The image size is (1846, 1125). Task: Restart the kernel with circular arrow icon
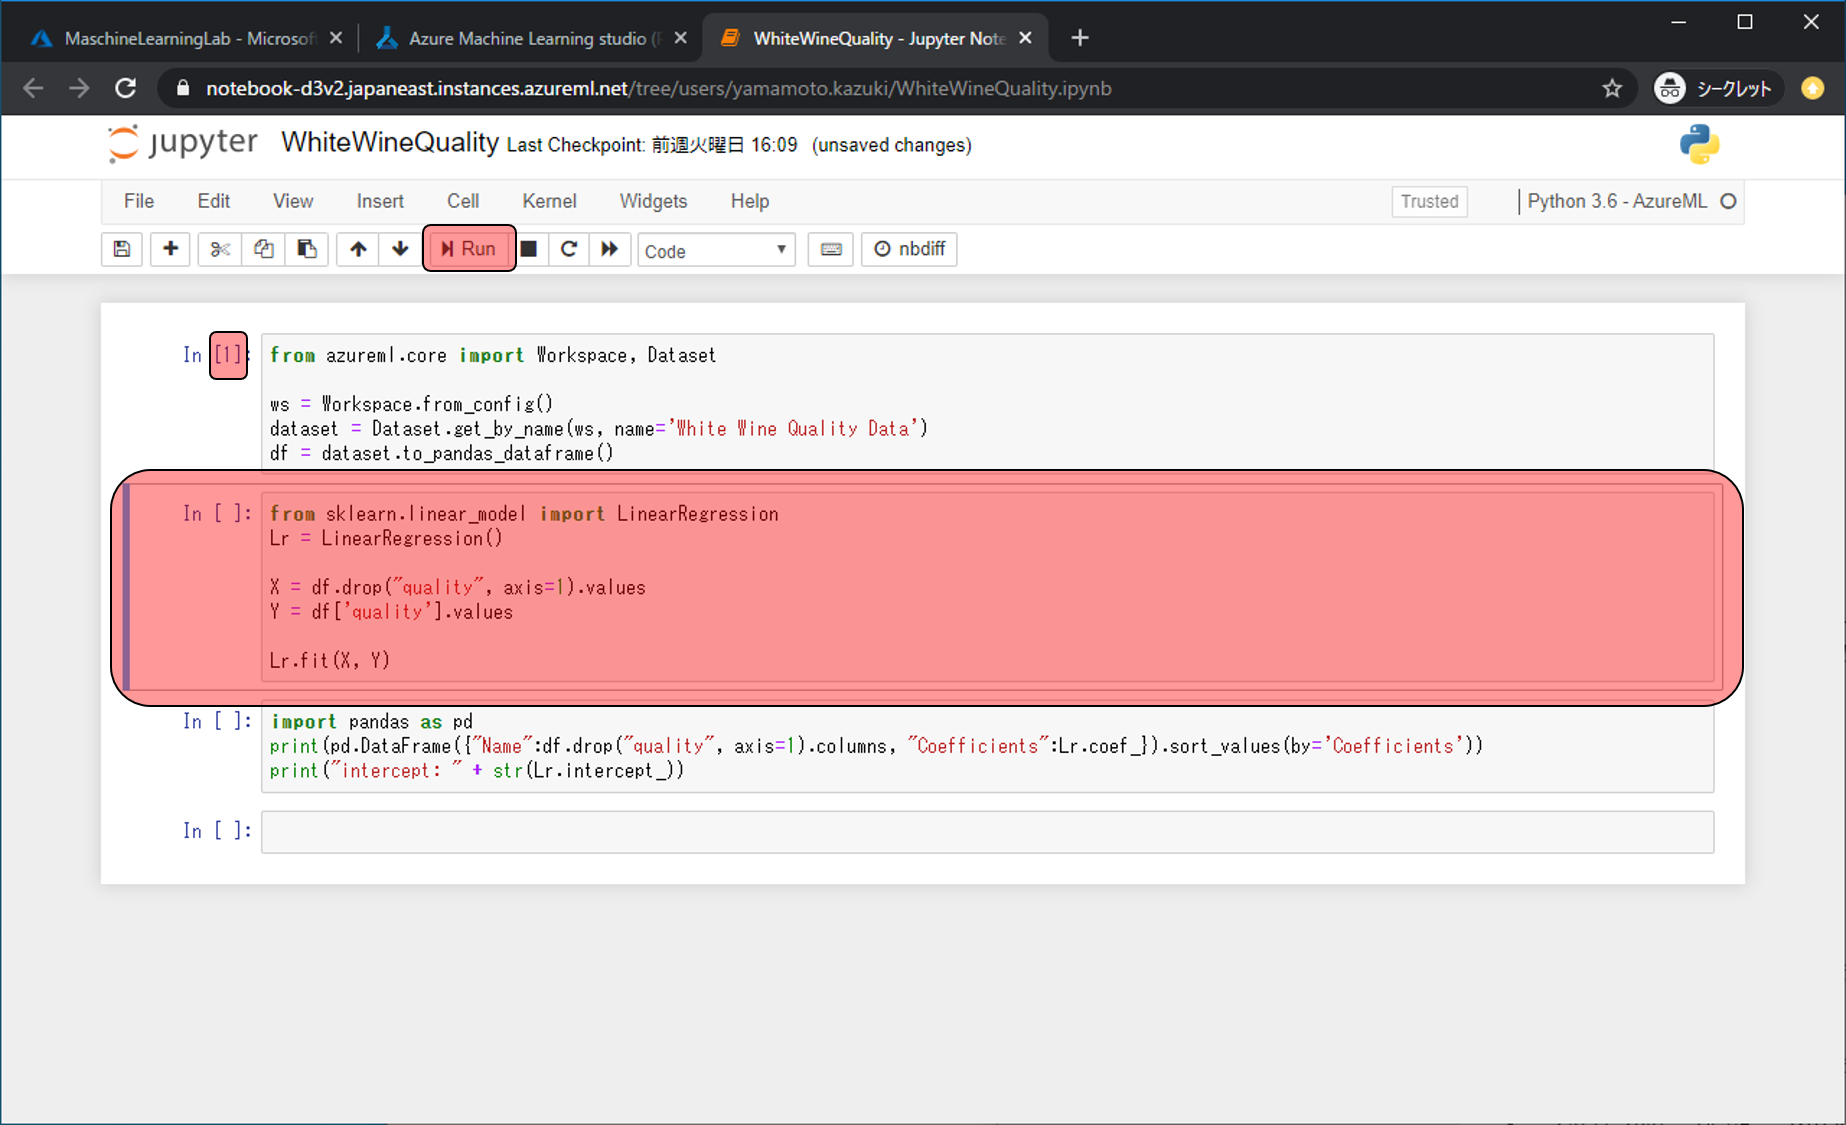569,249
